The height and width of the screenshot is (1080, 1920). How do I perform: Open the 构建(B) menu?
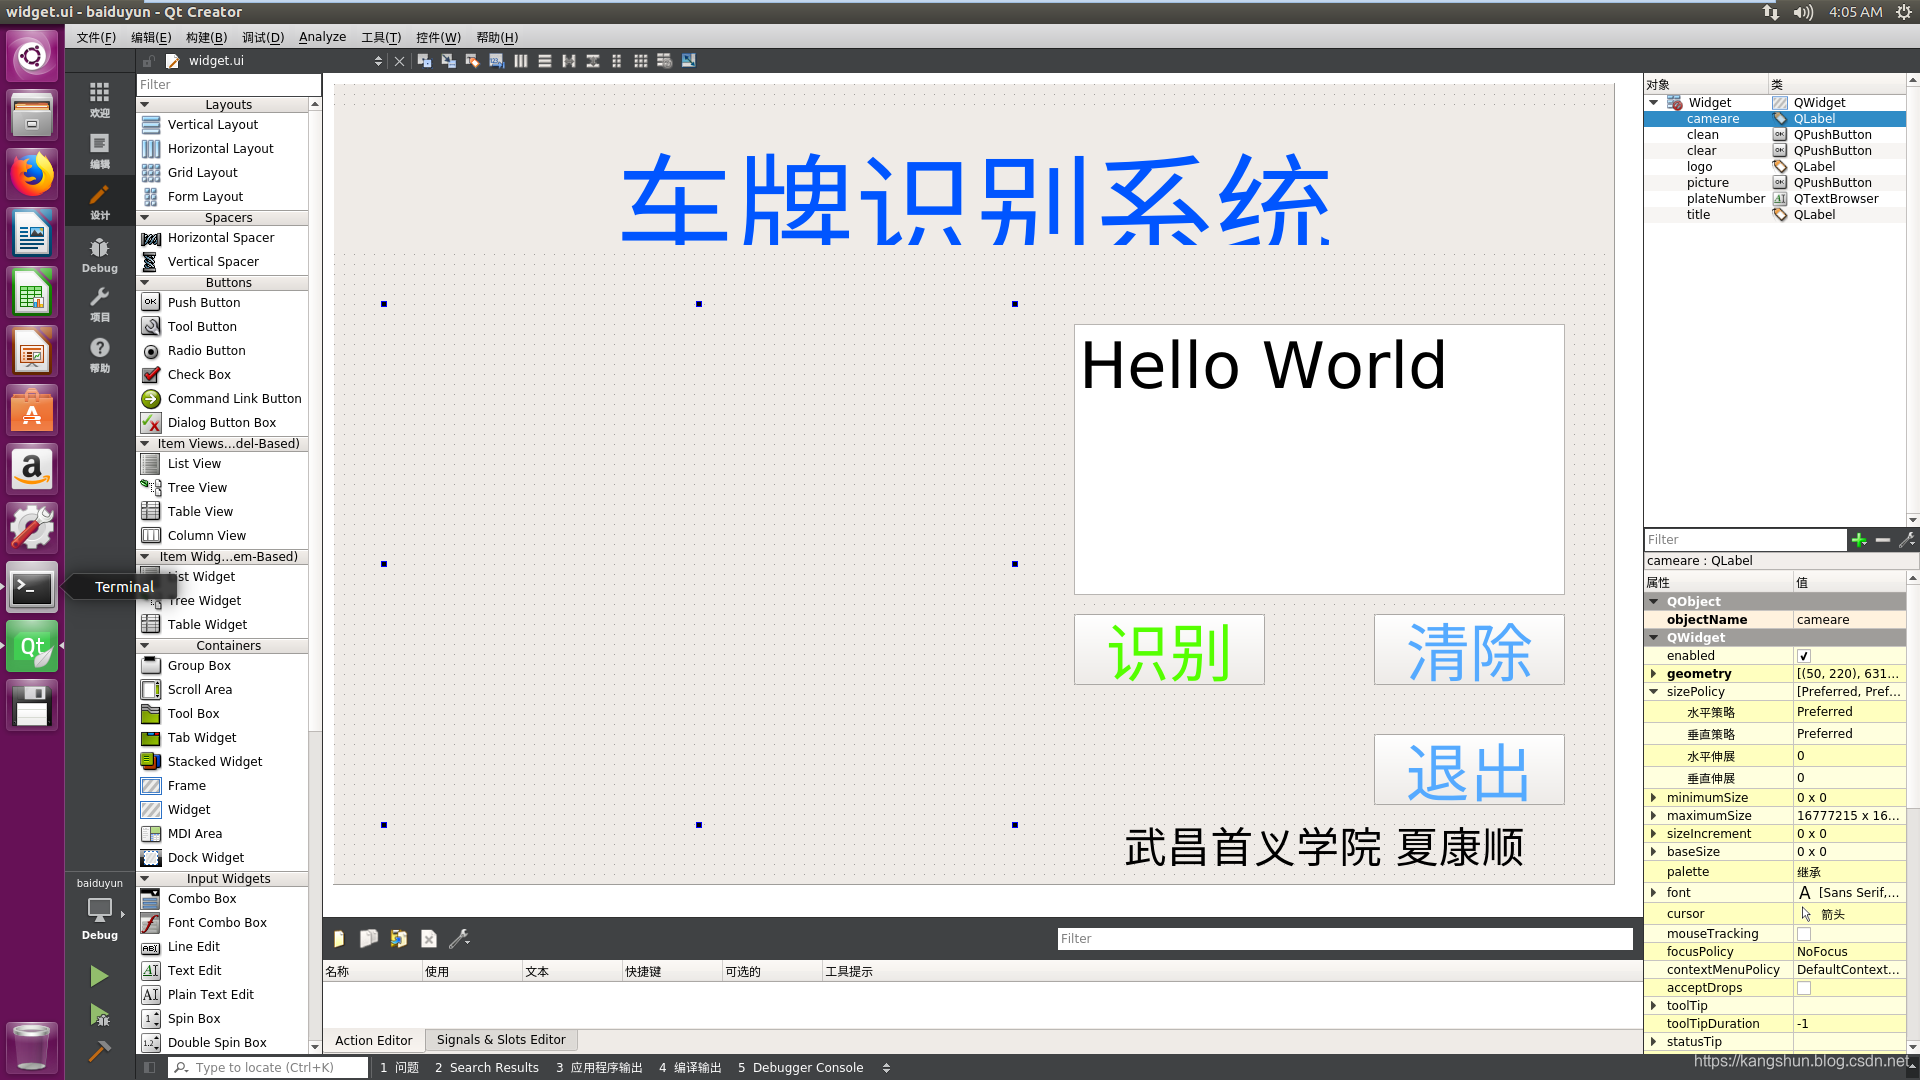(206, 37)
